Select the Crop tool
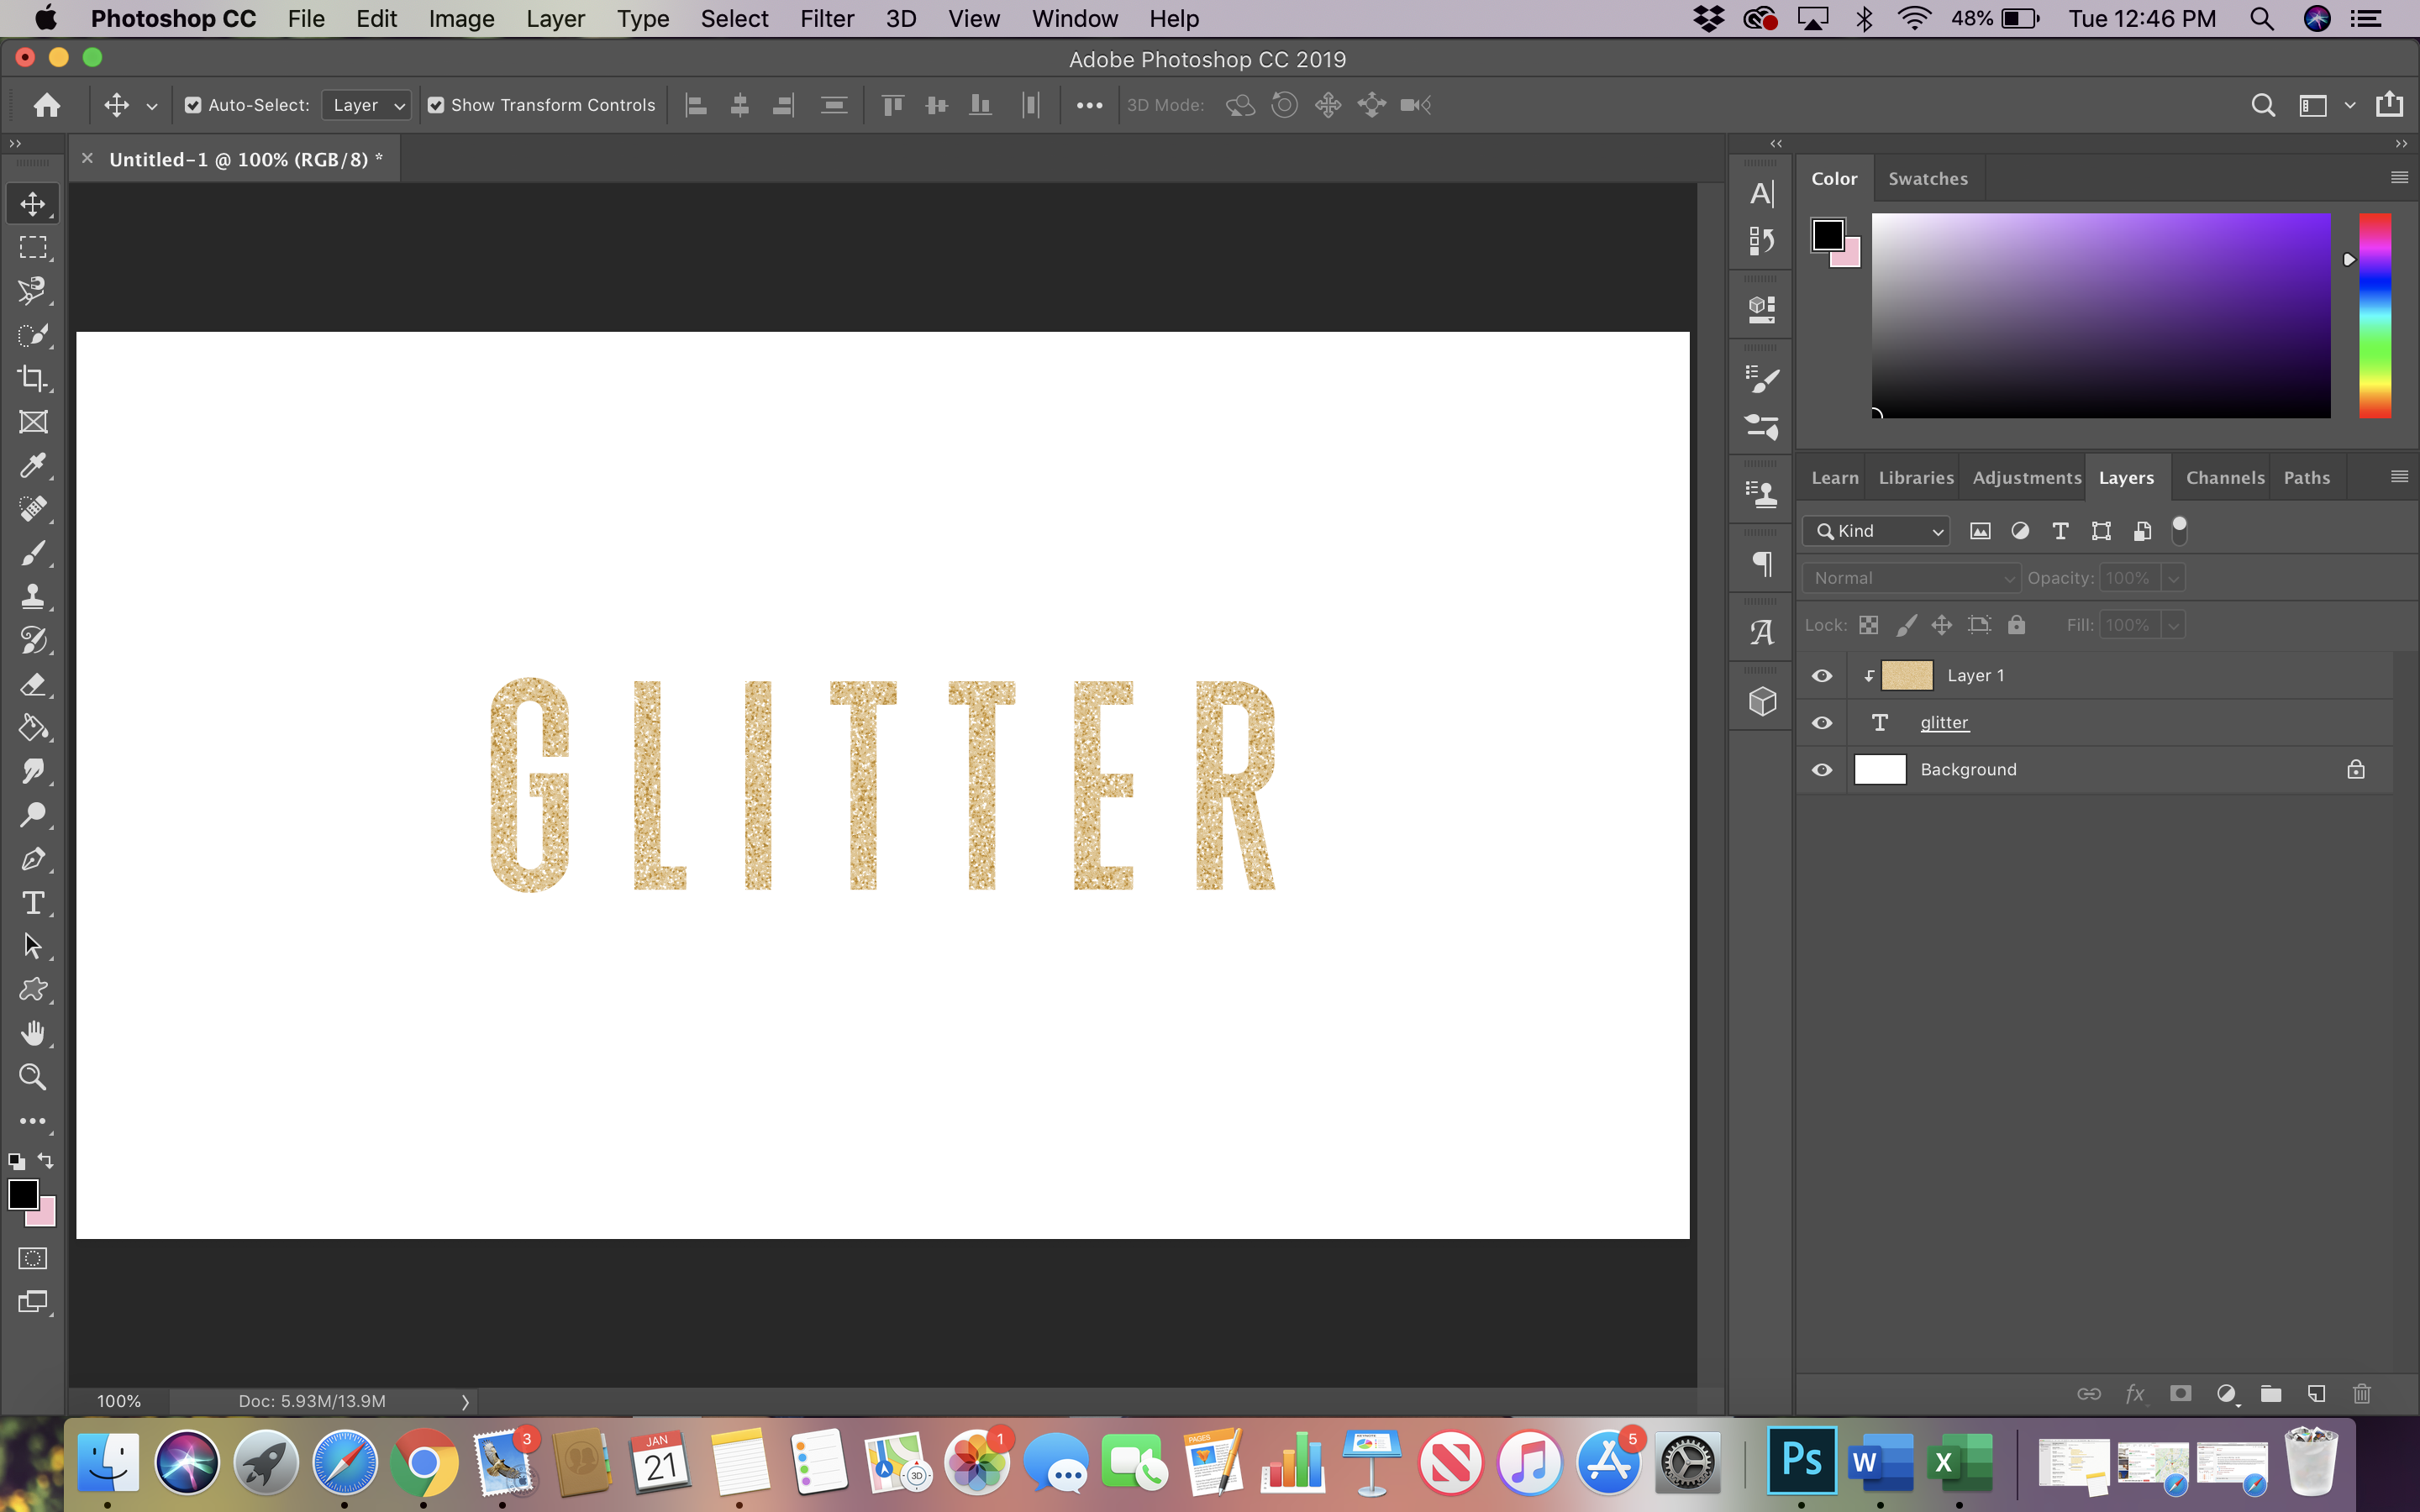 point(33,378)
